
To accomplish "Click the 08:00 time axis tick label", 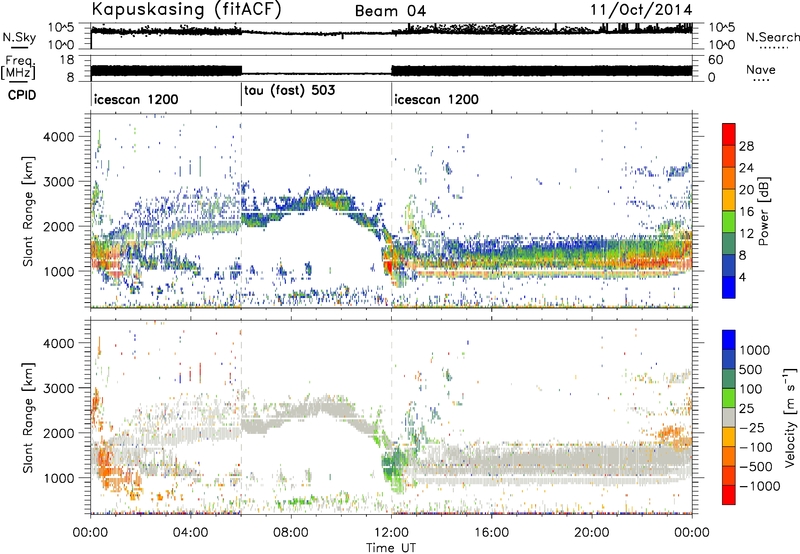I will click(x=291, y=532).
